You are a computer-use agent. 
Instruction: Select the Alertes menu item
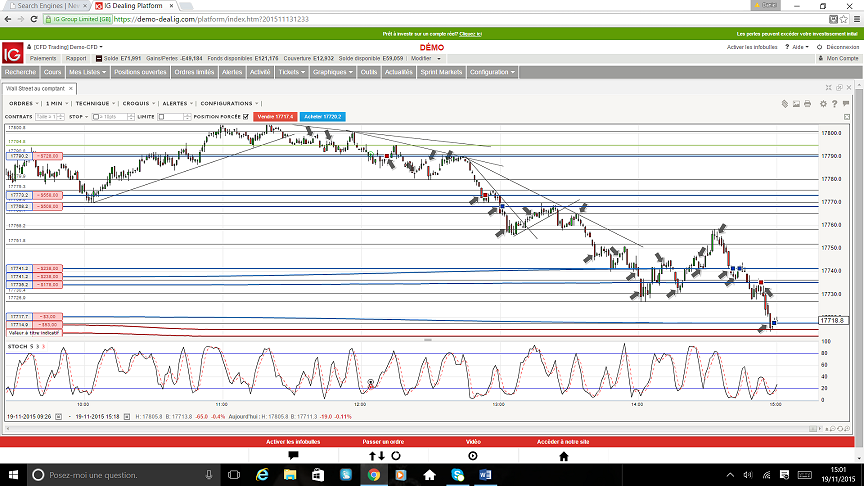[x=232, y=72]
